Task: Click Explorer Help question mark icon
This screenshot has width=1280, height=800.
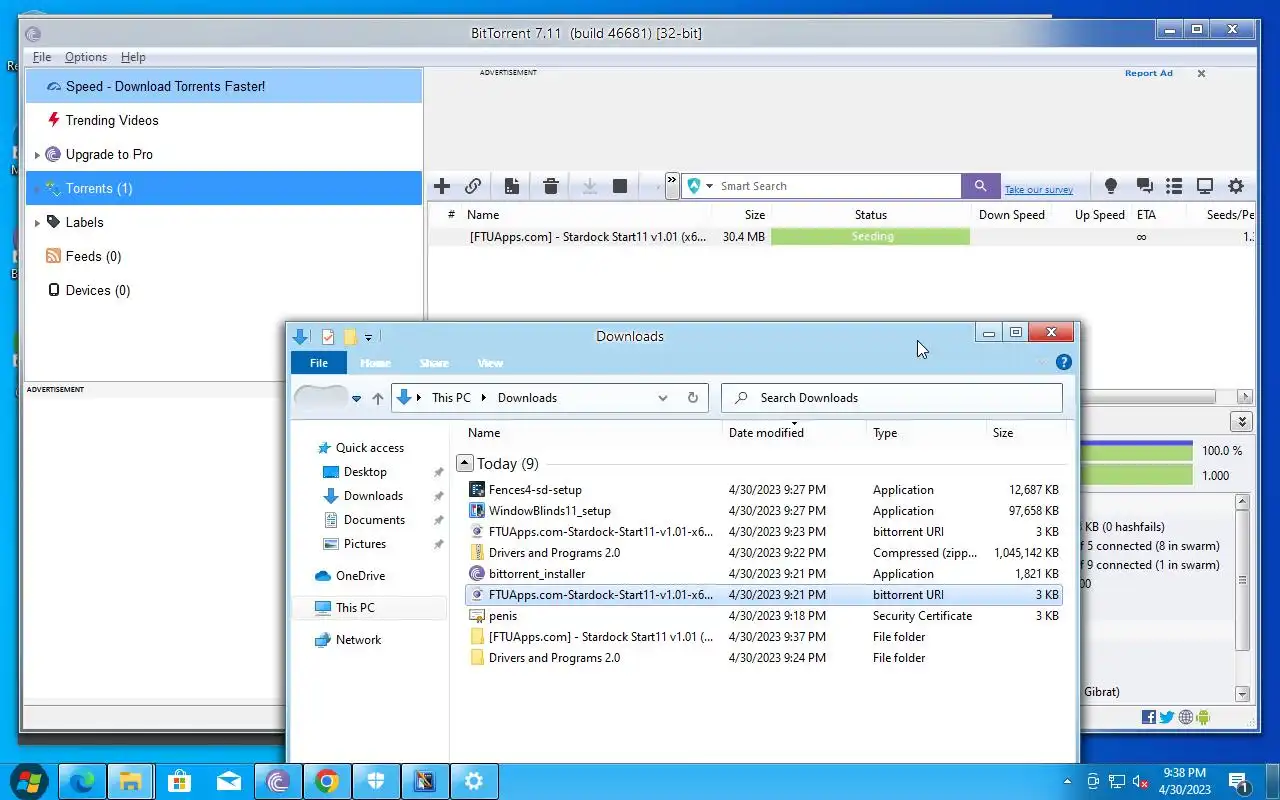Action: (1064, 362)
